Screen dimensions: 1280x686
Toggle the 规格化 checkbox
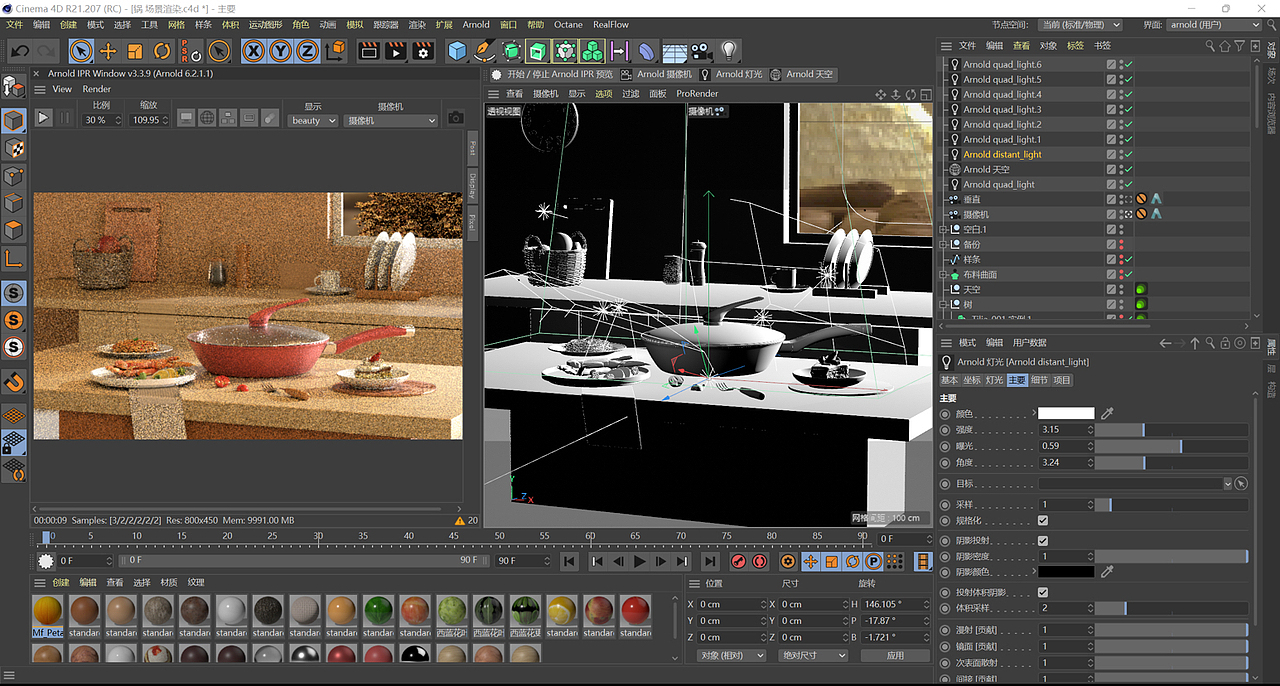tap(1043, 520)
